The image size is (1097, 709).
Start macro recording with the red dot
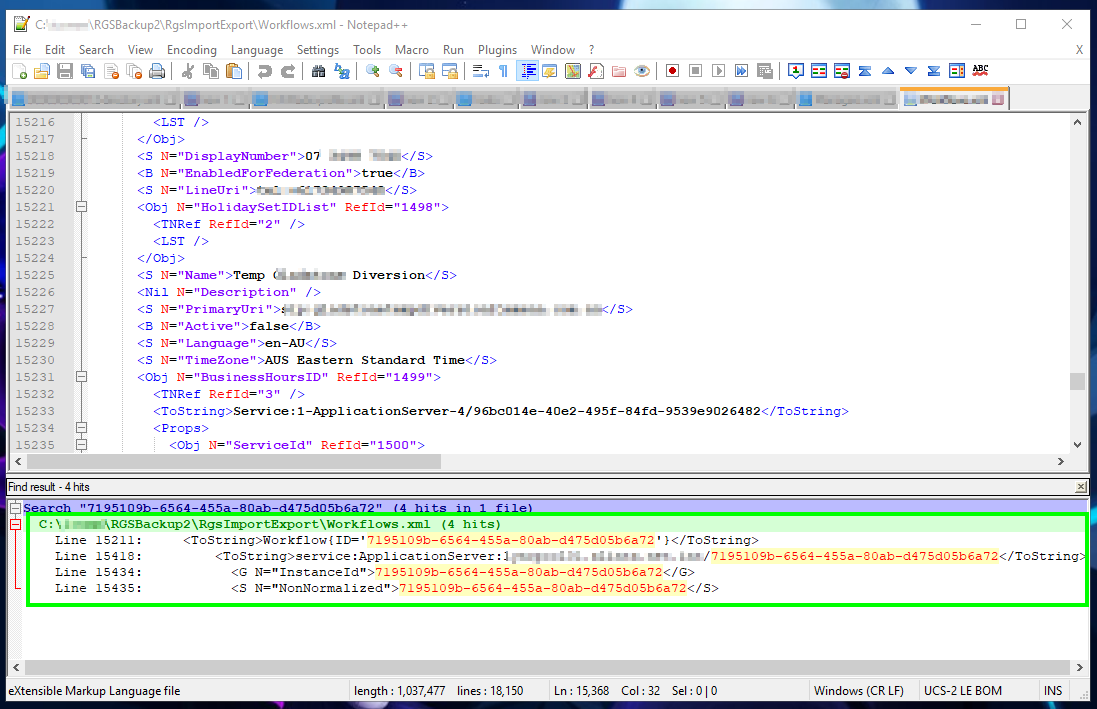pos(672,71)
